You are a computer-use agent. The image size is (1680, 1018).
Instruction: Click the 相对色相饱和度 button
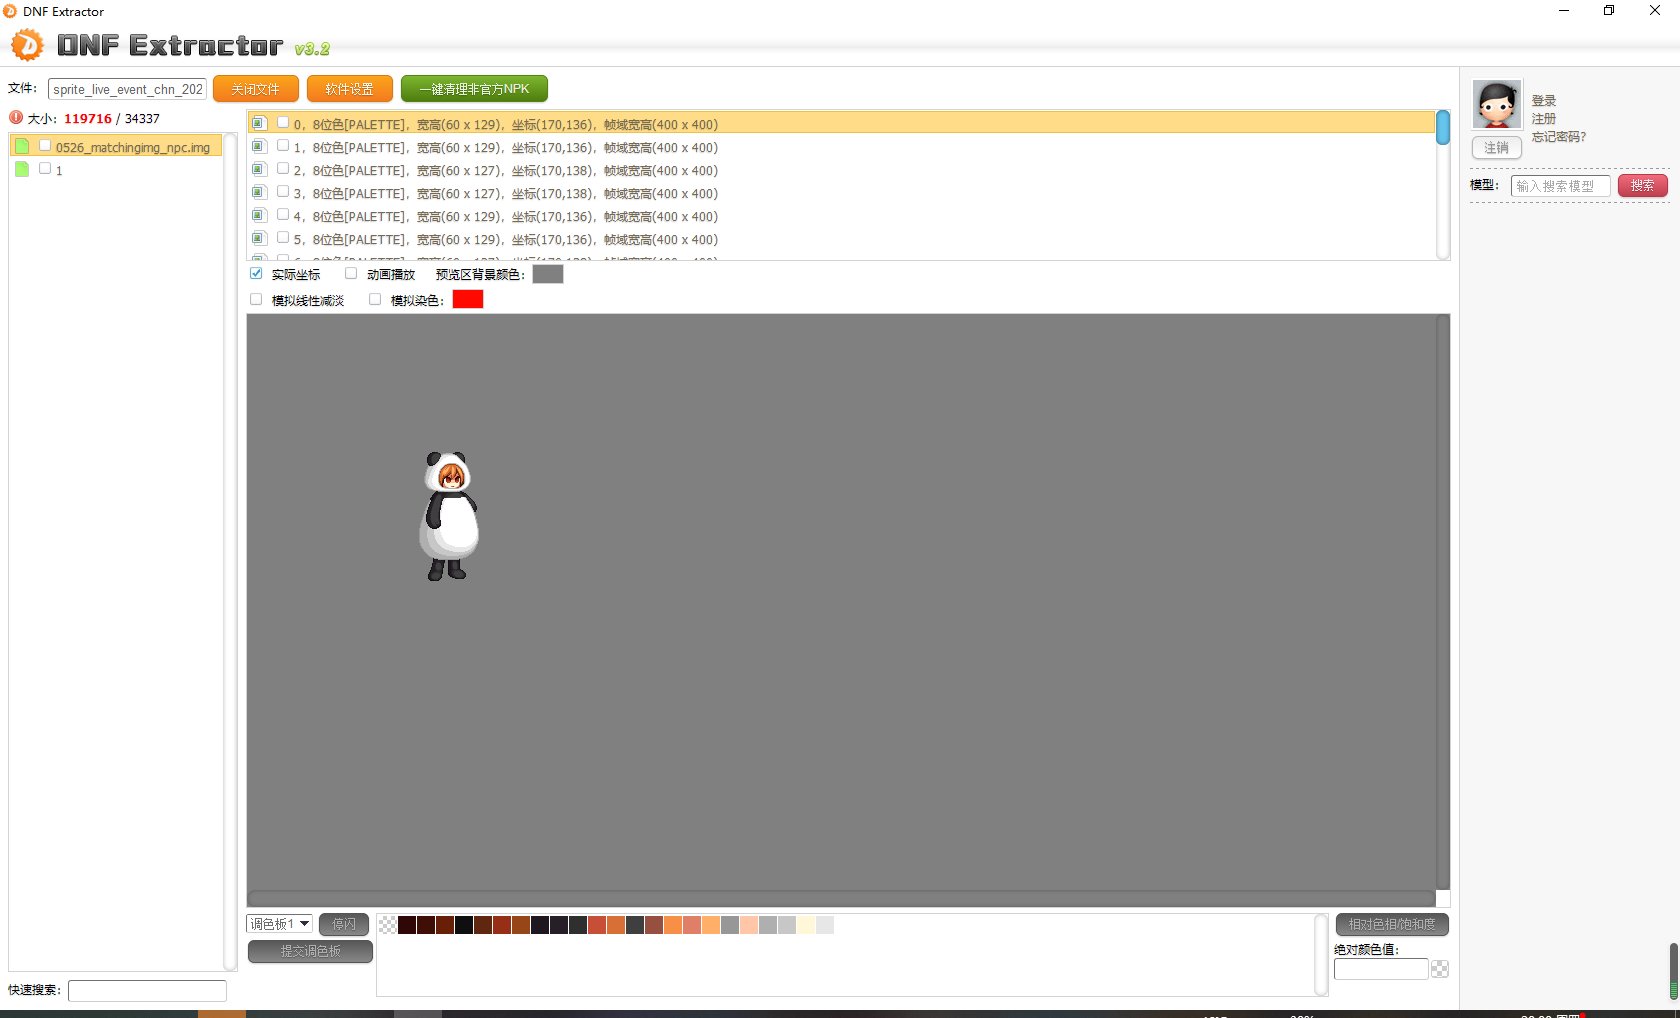click(x=1392, y=924)
